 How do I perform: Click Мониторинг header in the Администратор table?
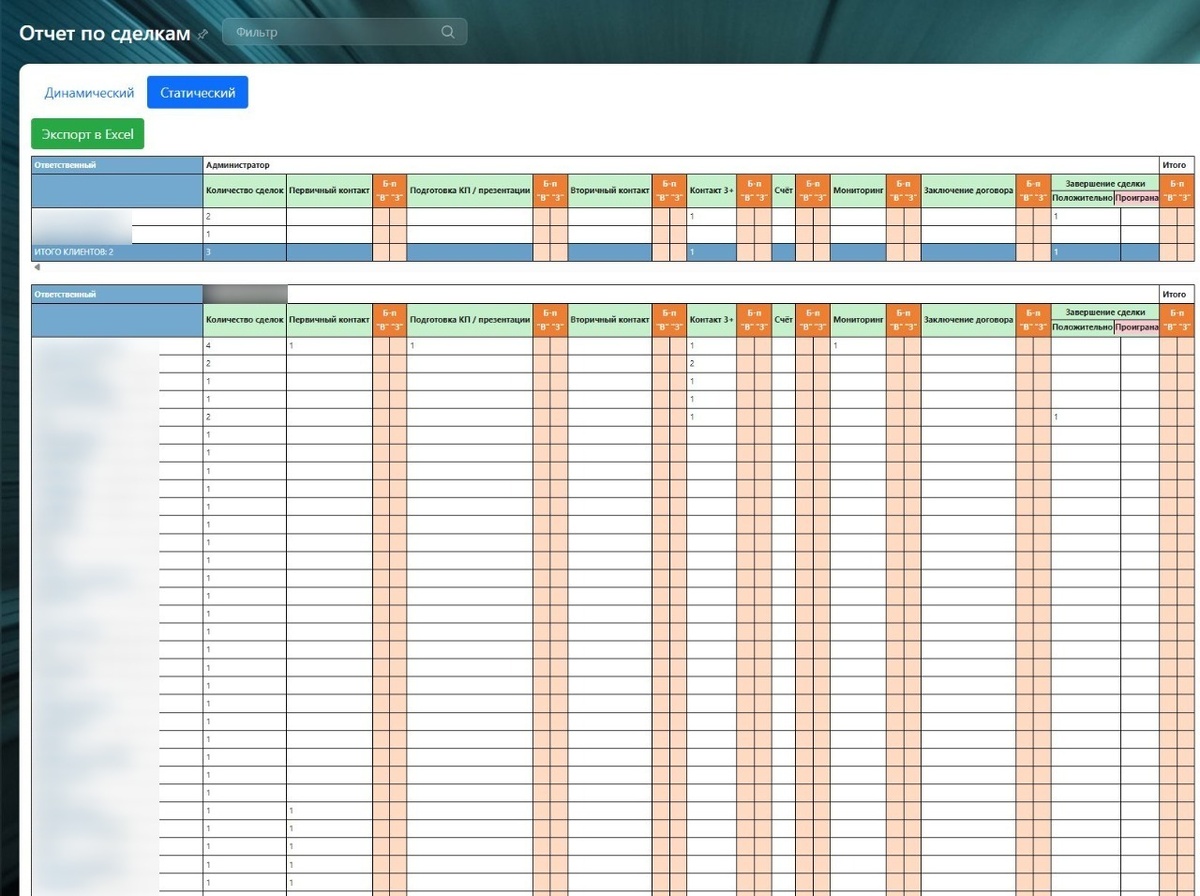858,191
